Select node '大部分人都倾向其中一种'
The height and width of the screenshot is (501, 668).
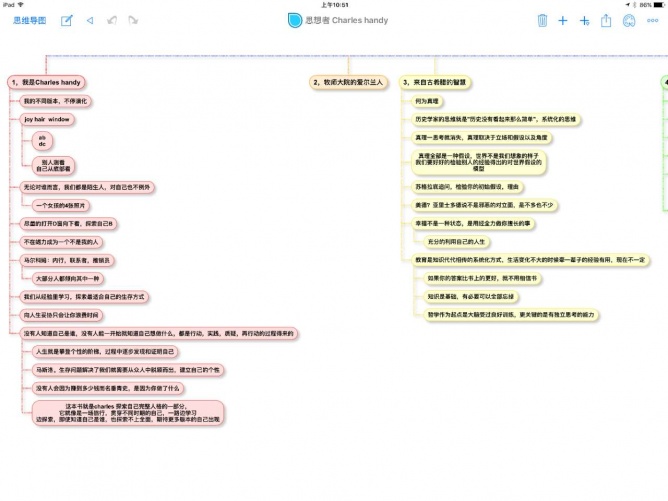pos(68,279)
